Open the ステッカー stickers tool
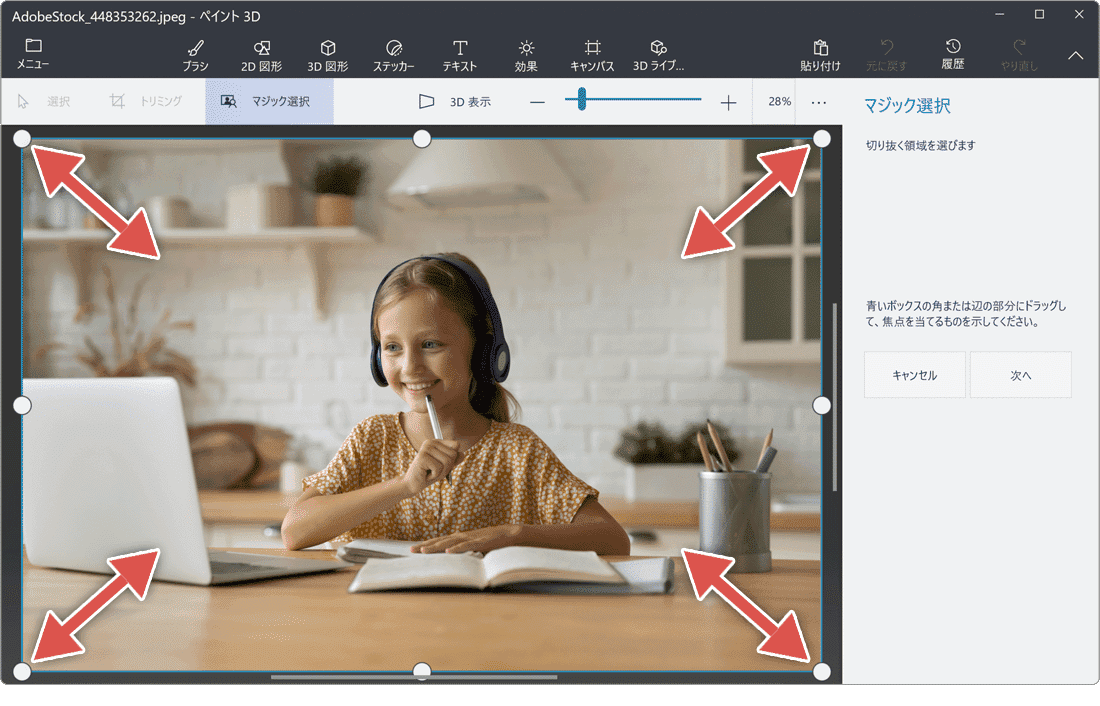The width and height of the screenshot is (1100, 706). click(394, 55)
